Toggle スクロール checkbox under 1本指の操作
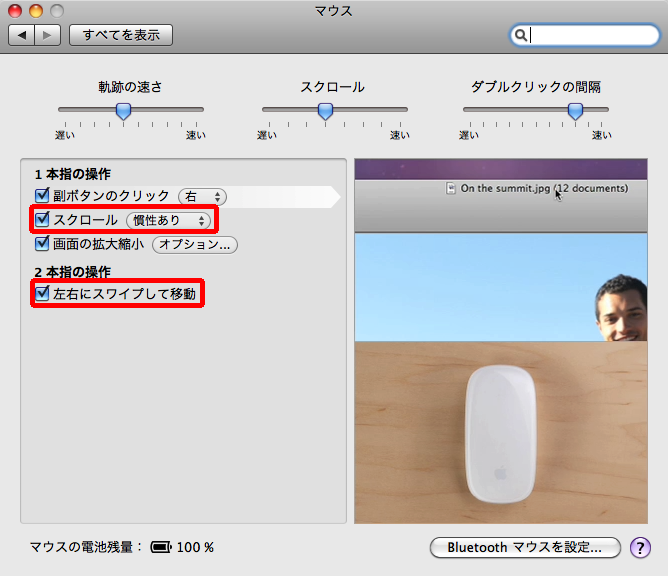Image resolution: width=668 pixels, height=576 pixels. tap(42, 220)
